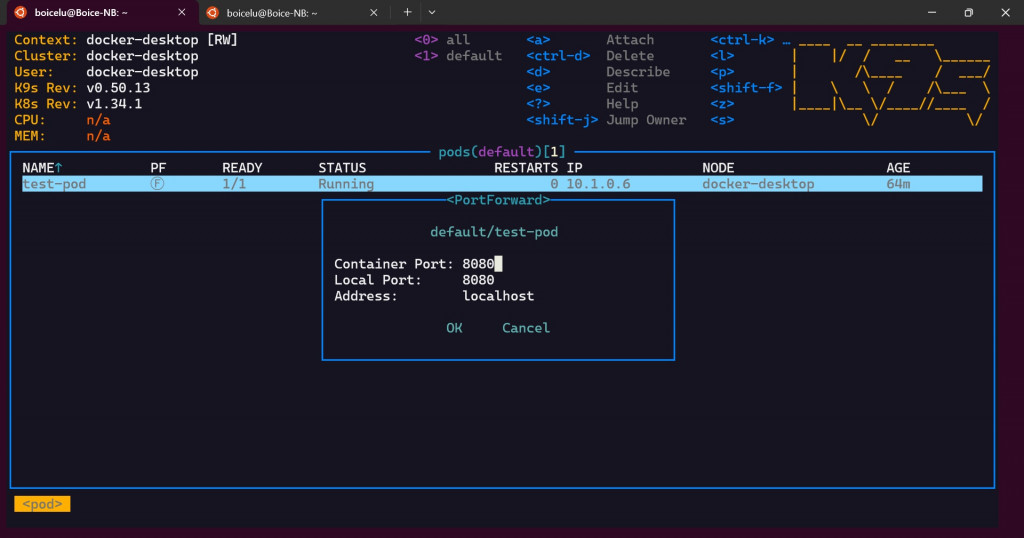The height and width of the screenshot is (538, 1024).
Task: Select the <0> all namespace shortcut
Action: 442,40
